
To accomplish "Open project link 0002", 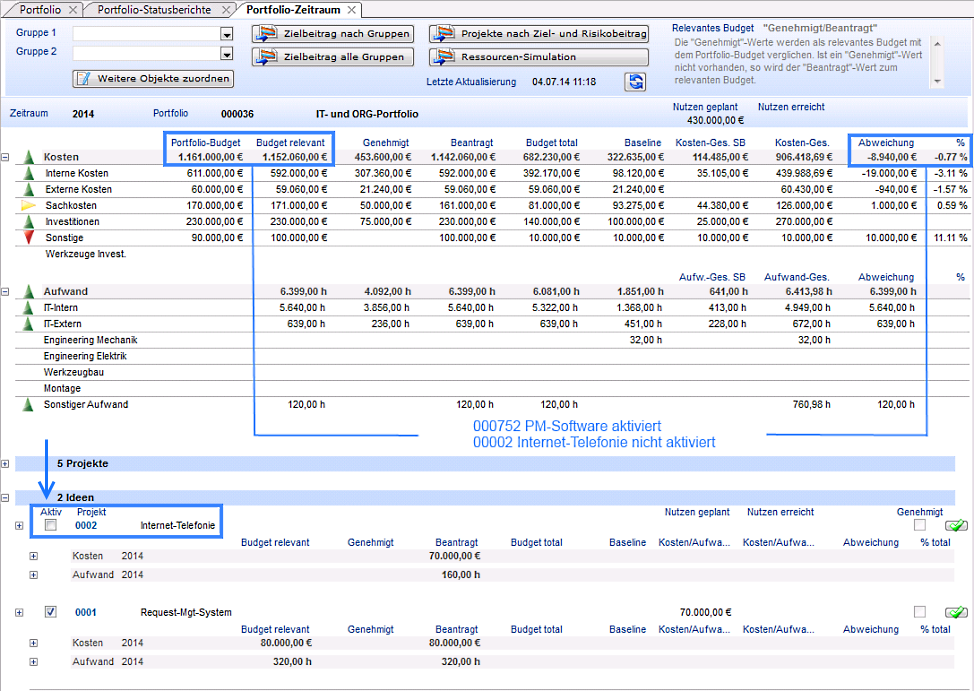I will point(86,526).
